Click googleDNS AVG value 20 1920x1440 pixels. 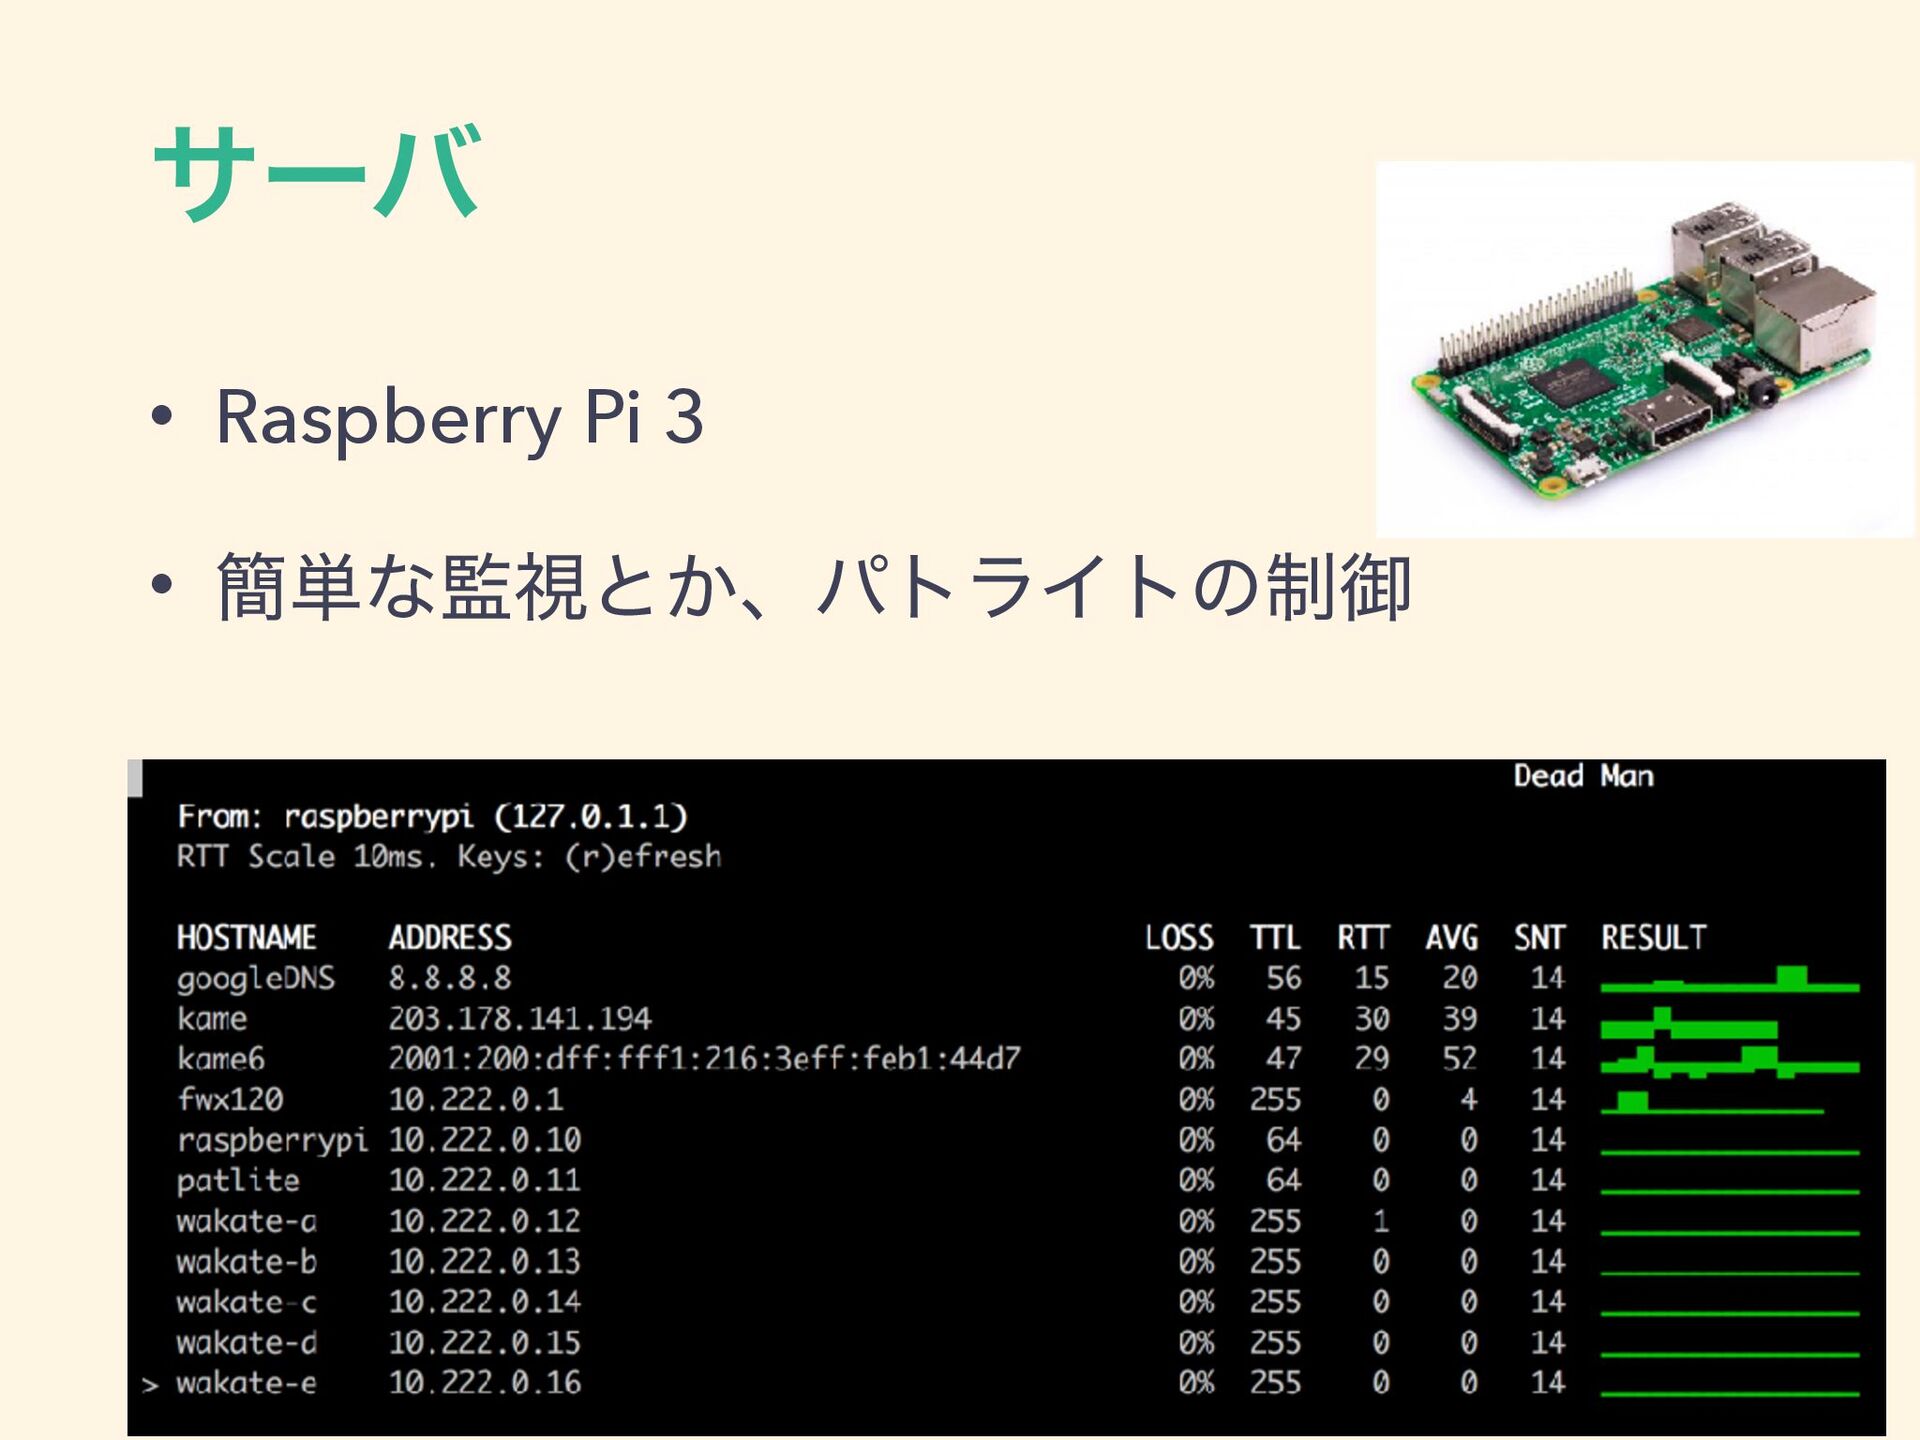pyautogui.click(x=1460, y=977)
